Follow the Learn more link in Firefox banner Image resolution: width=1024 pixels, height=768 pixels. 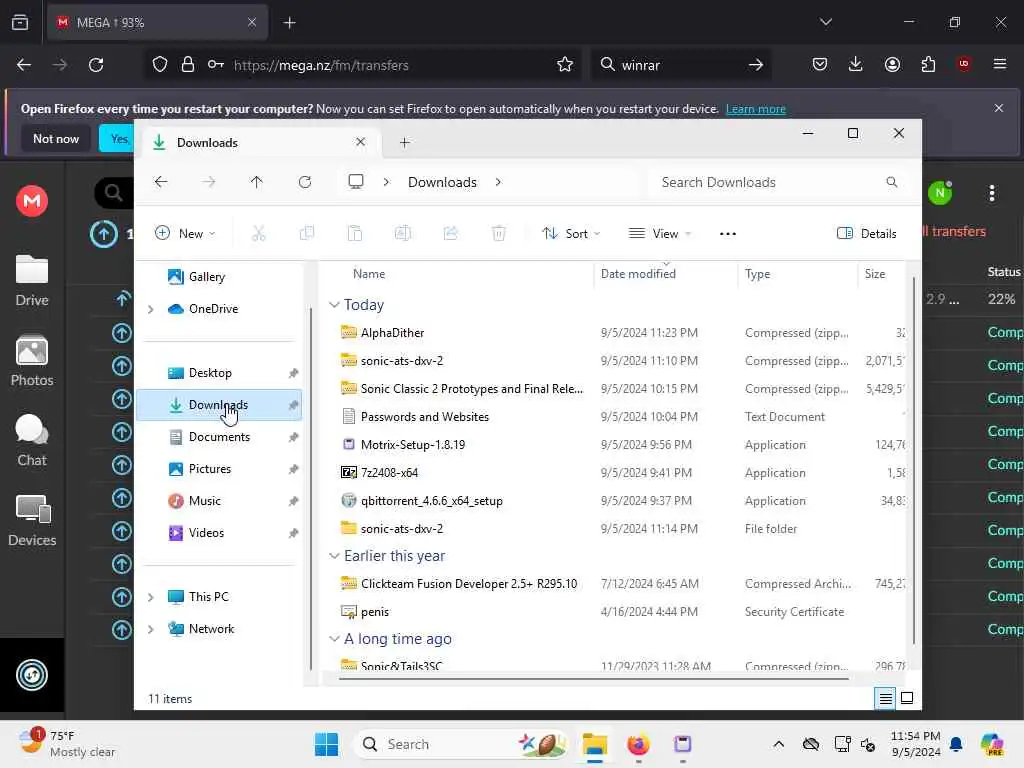click(x=756, y=109)
